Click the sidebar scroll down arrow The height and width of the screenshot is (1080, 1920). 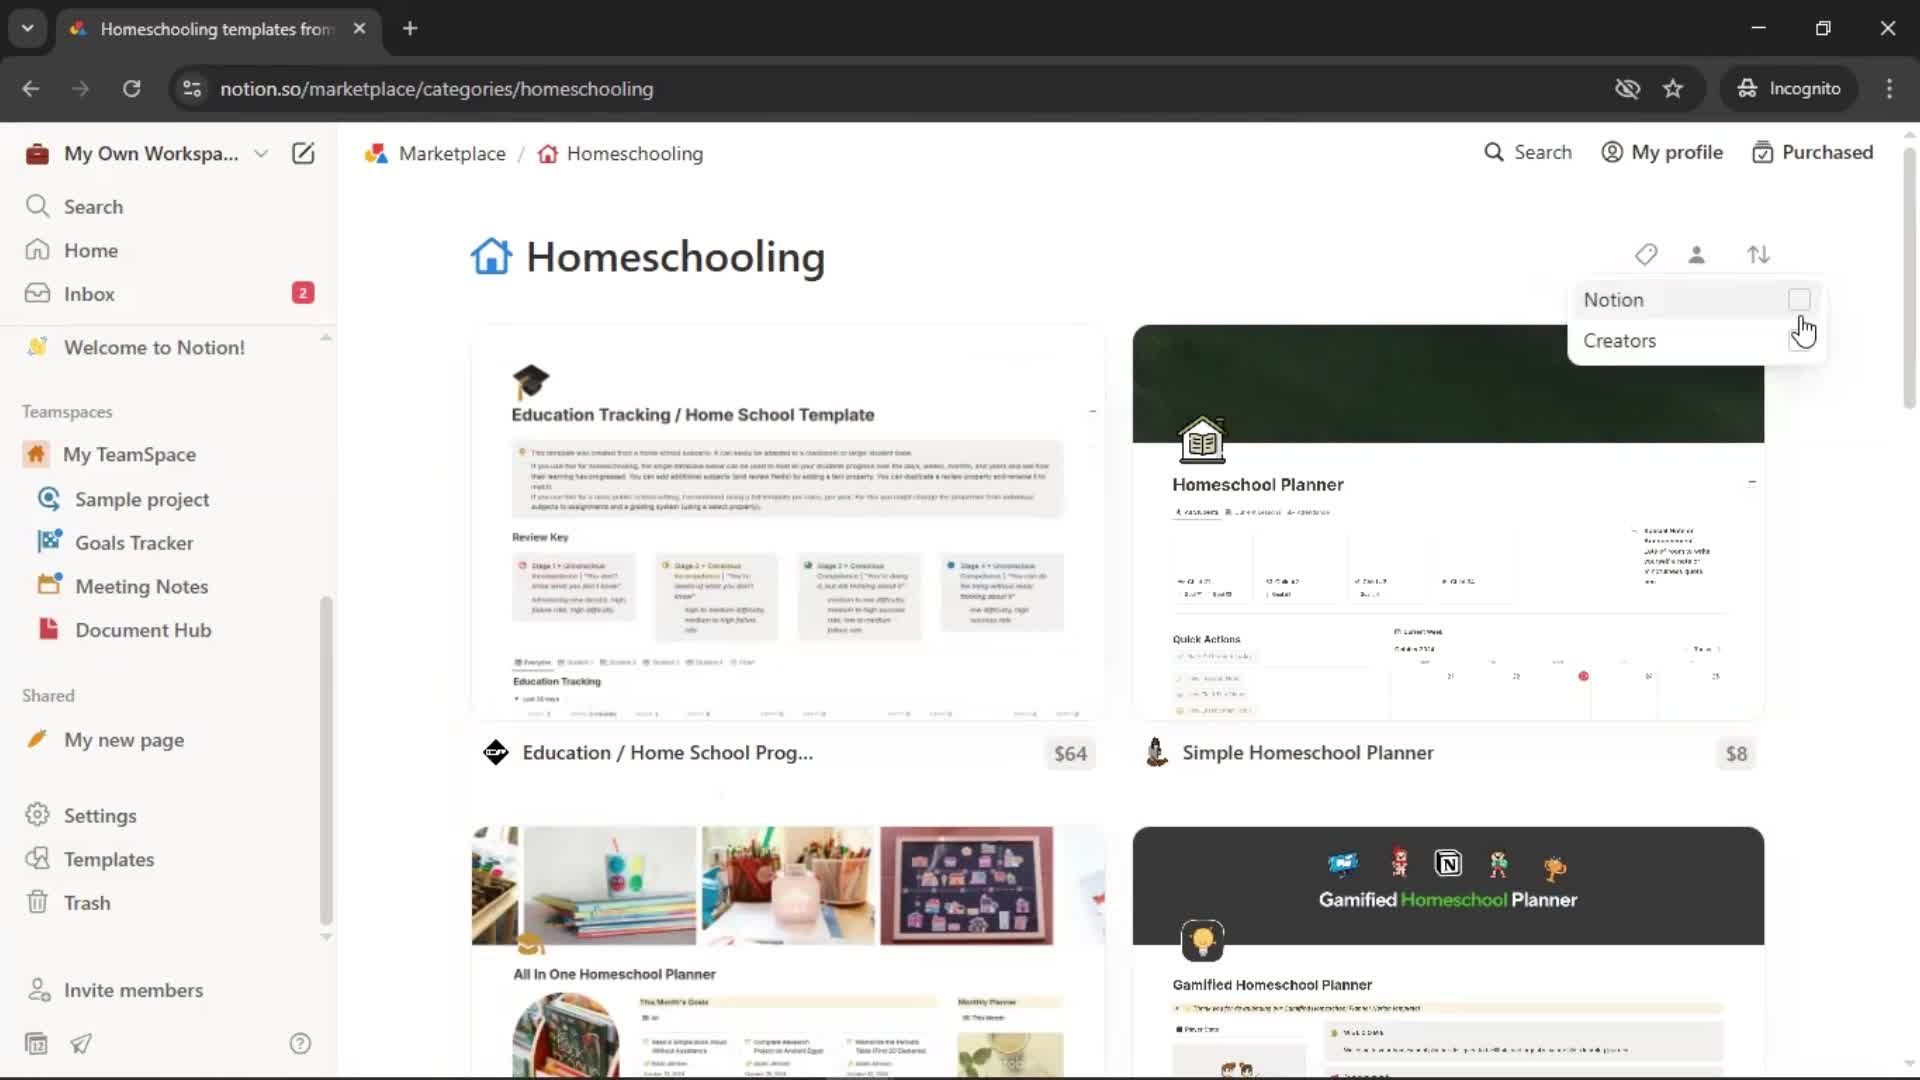(x=326, y=937)
